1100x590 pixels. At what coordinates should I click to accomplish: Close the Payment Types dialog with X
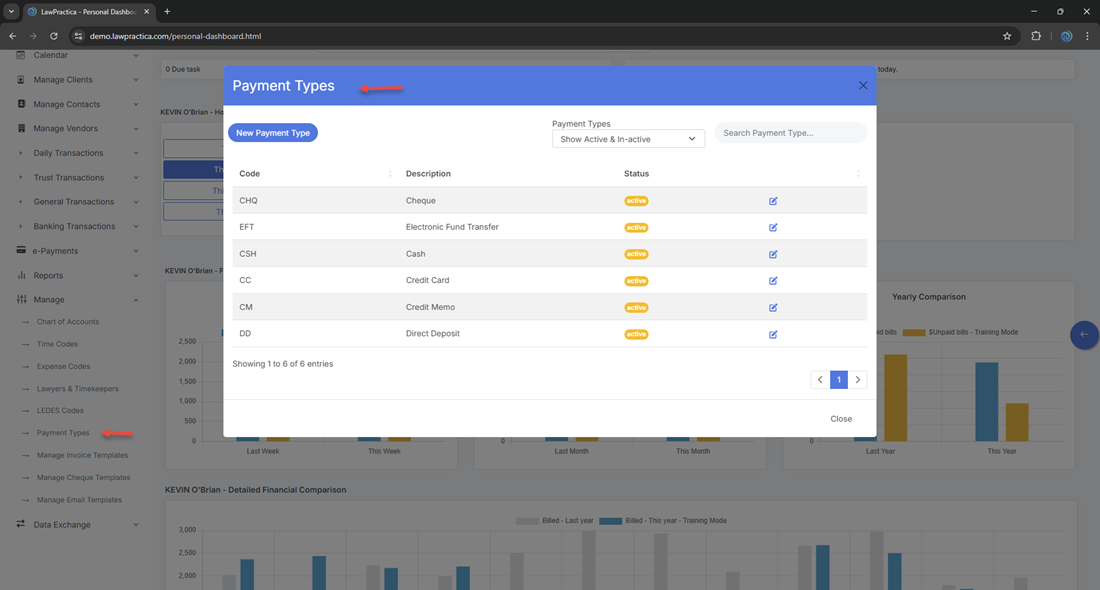click(863, 86)
